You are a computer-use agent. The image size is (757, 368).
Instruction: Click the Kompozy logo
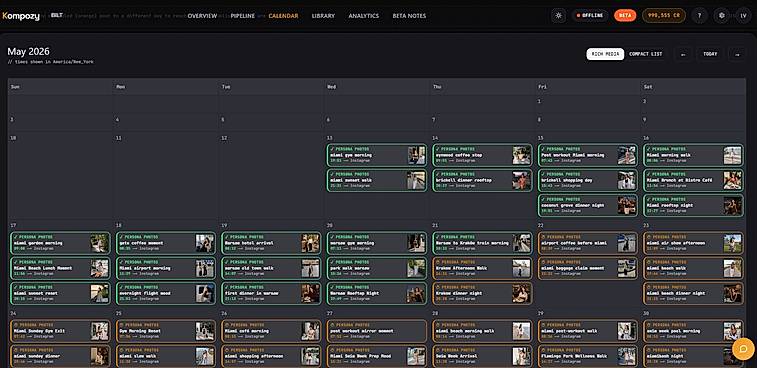pyautogui.click(x=21, y=16)
